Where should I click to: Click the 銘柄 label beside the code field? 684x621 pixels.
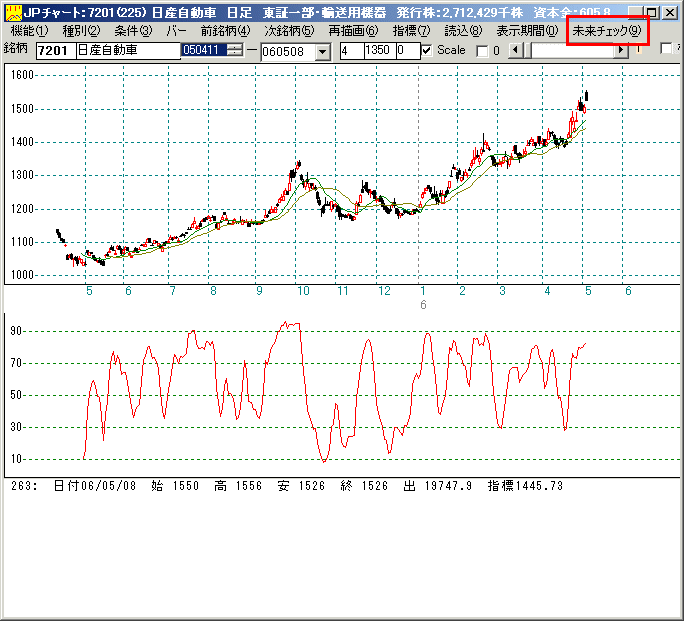tap(16, 48)
